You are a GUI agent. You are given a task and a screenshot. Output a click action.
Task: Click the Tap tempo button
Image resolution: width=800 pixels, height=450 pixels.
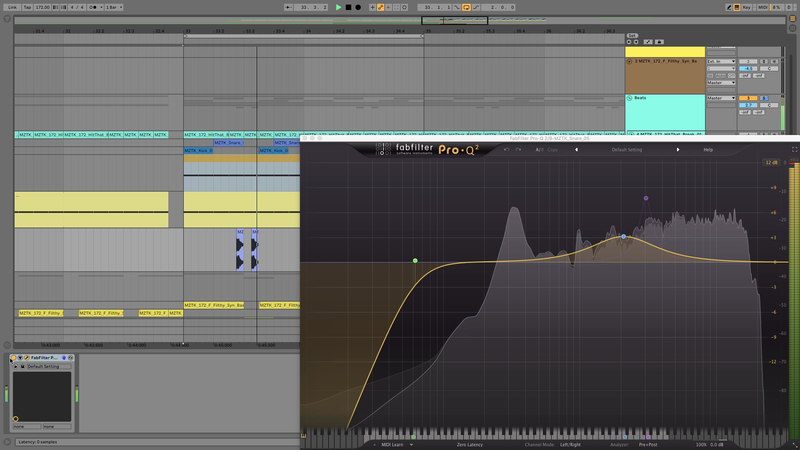tap(27, 7)
